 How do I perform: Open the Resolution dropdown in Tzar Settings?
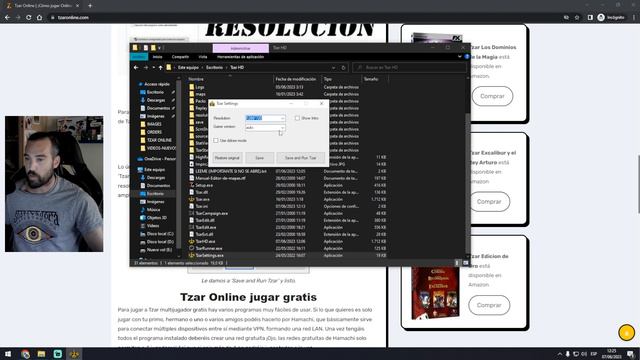[265, 118]
